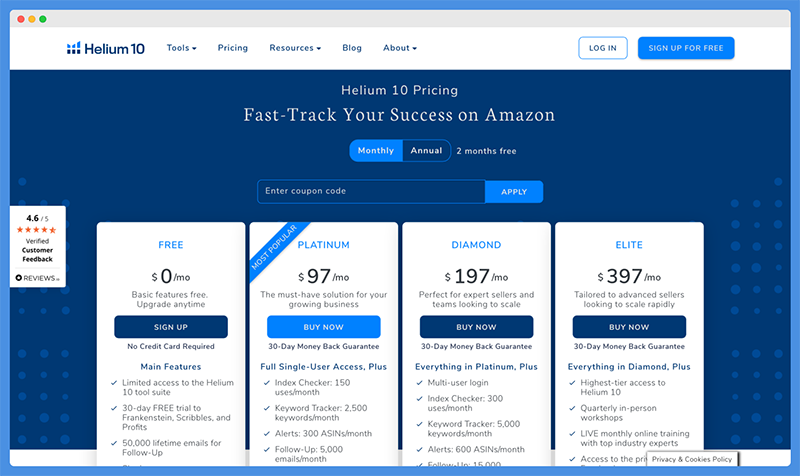Viewport: 800px width, 476px height.
Task: Click the DIAMOND plan title
Action: click(x=476, y=245)
